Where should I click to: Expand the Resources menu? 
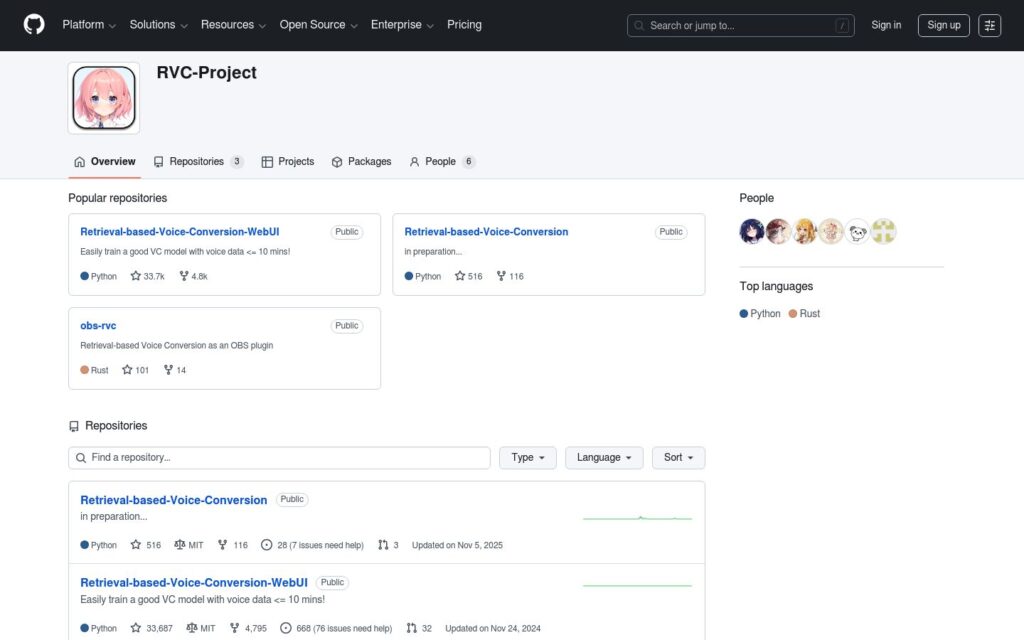[233, 25]
